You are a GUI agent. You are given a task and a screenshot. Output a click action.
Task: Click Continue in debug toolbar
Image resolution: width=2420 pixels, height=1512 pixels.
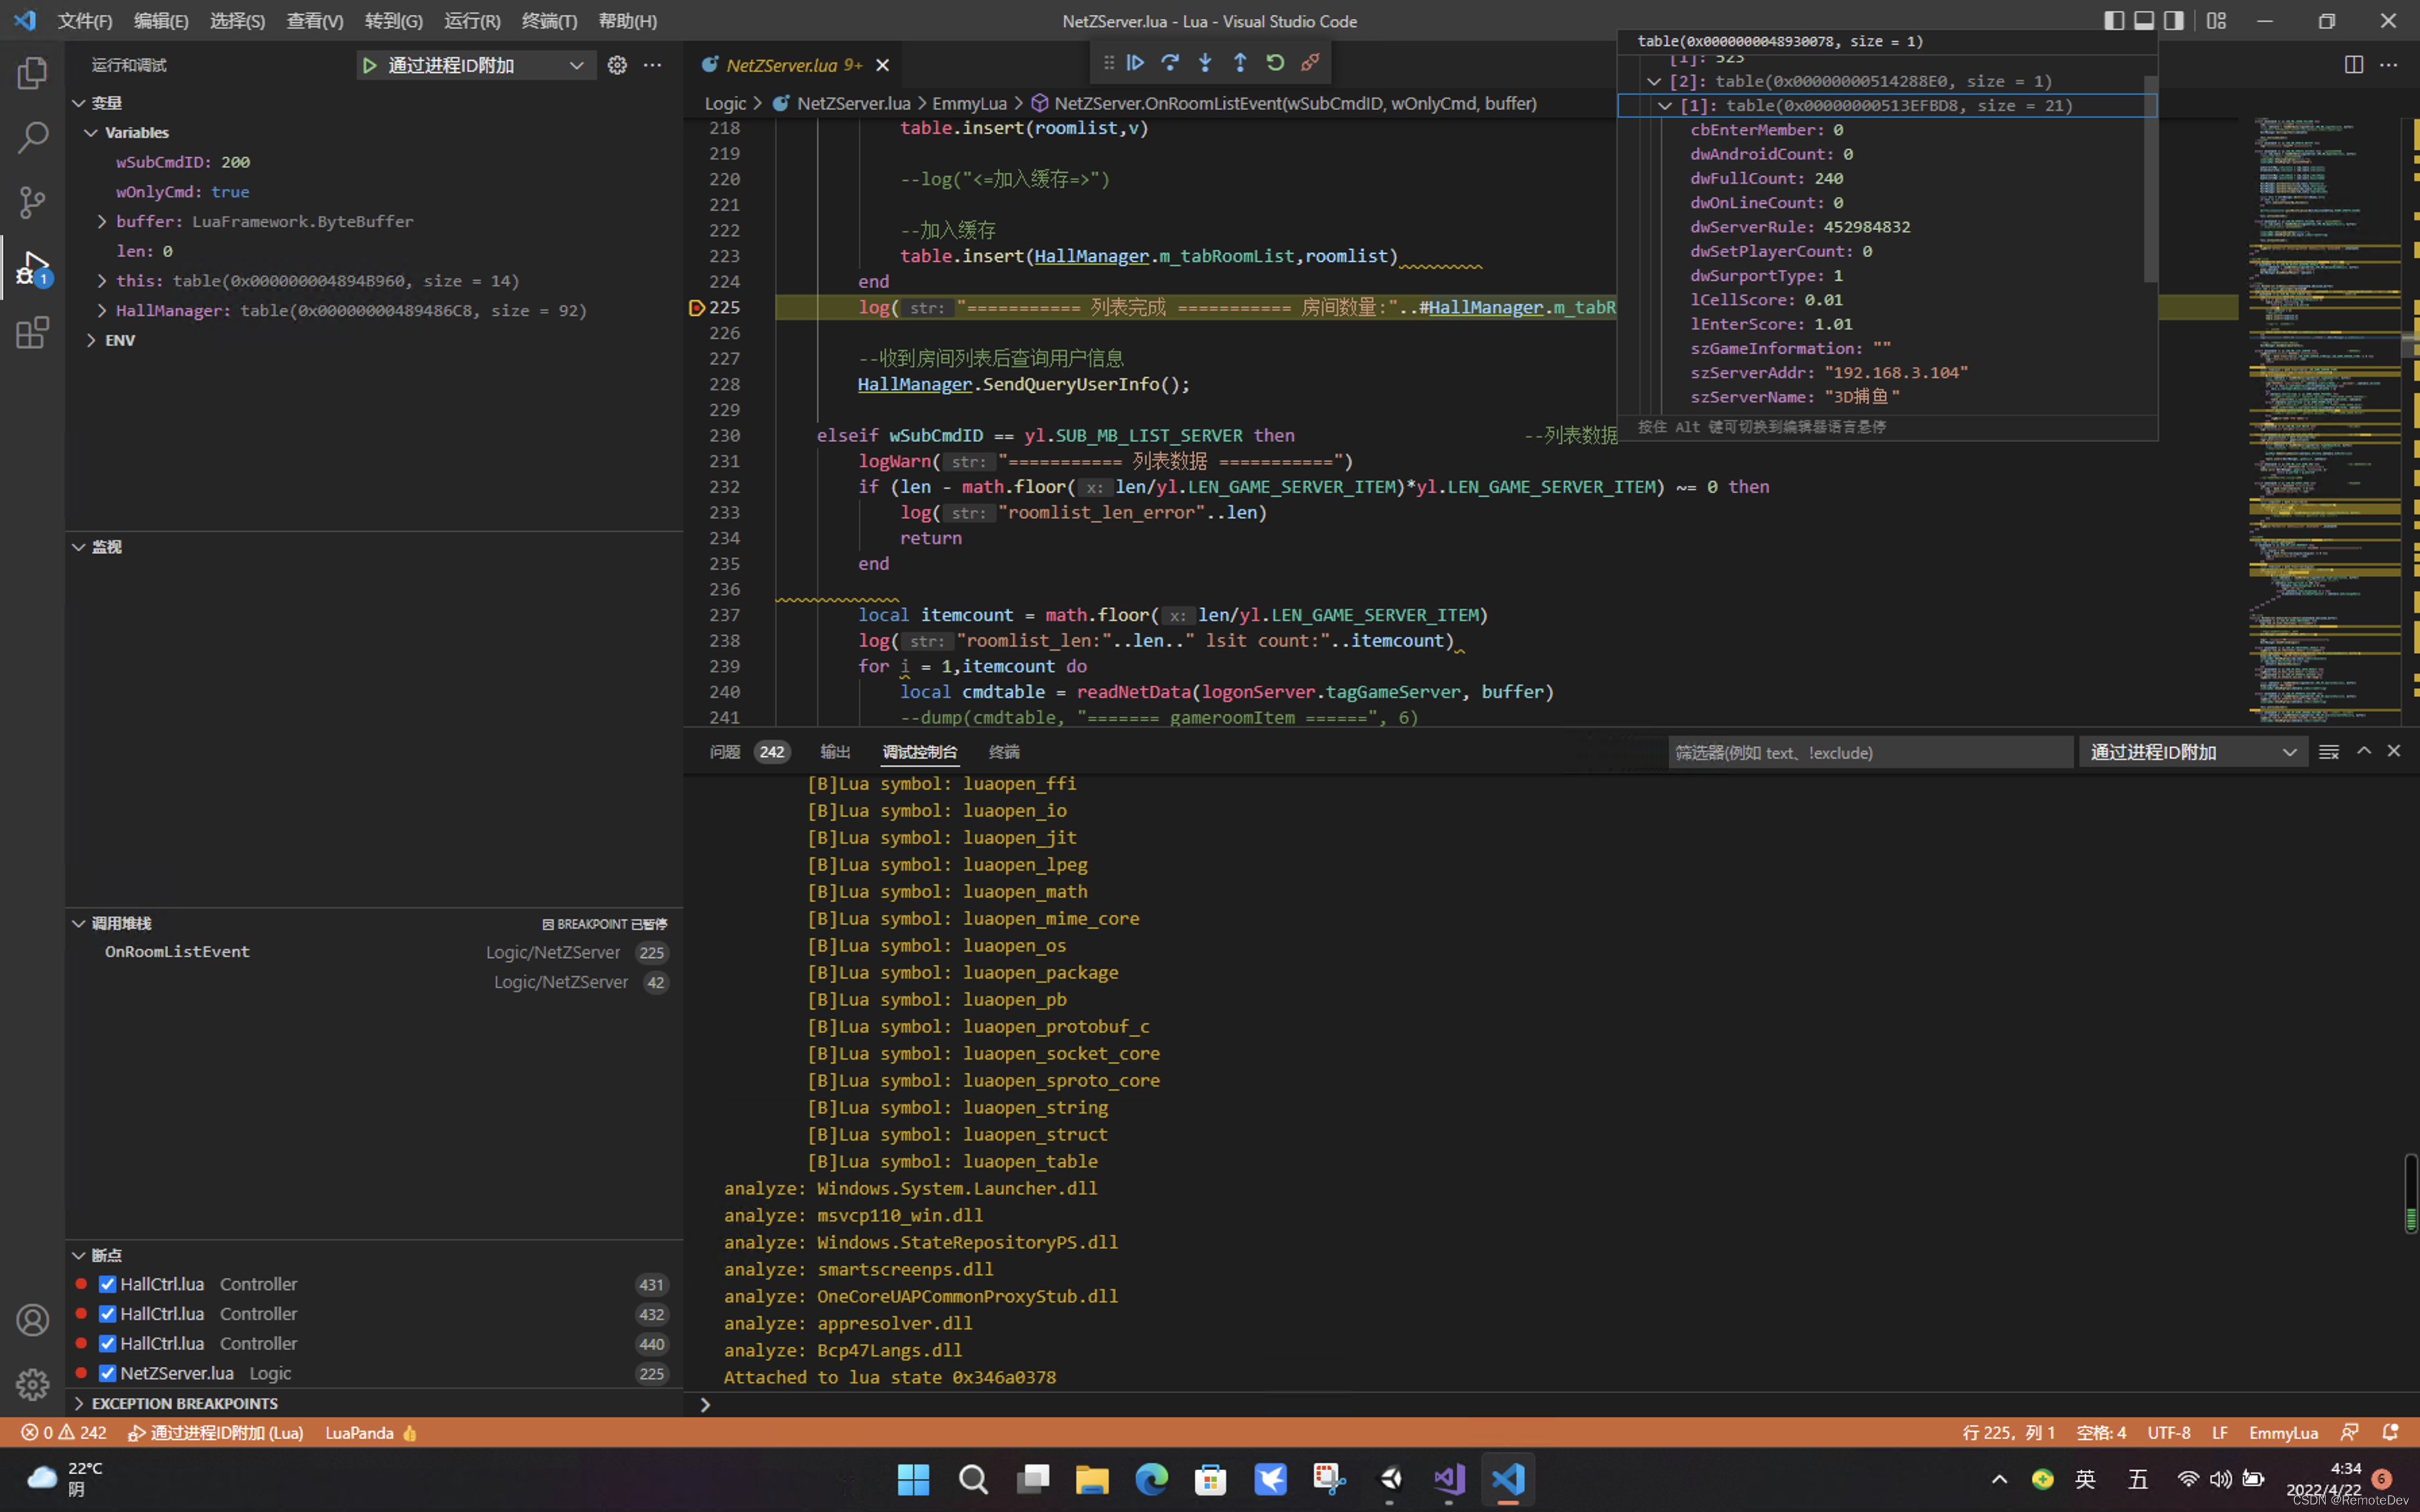click(1135, 63)
